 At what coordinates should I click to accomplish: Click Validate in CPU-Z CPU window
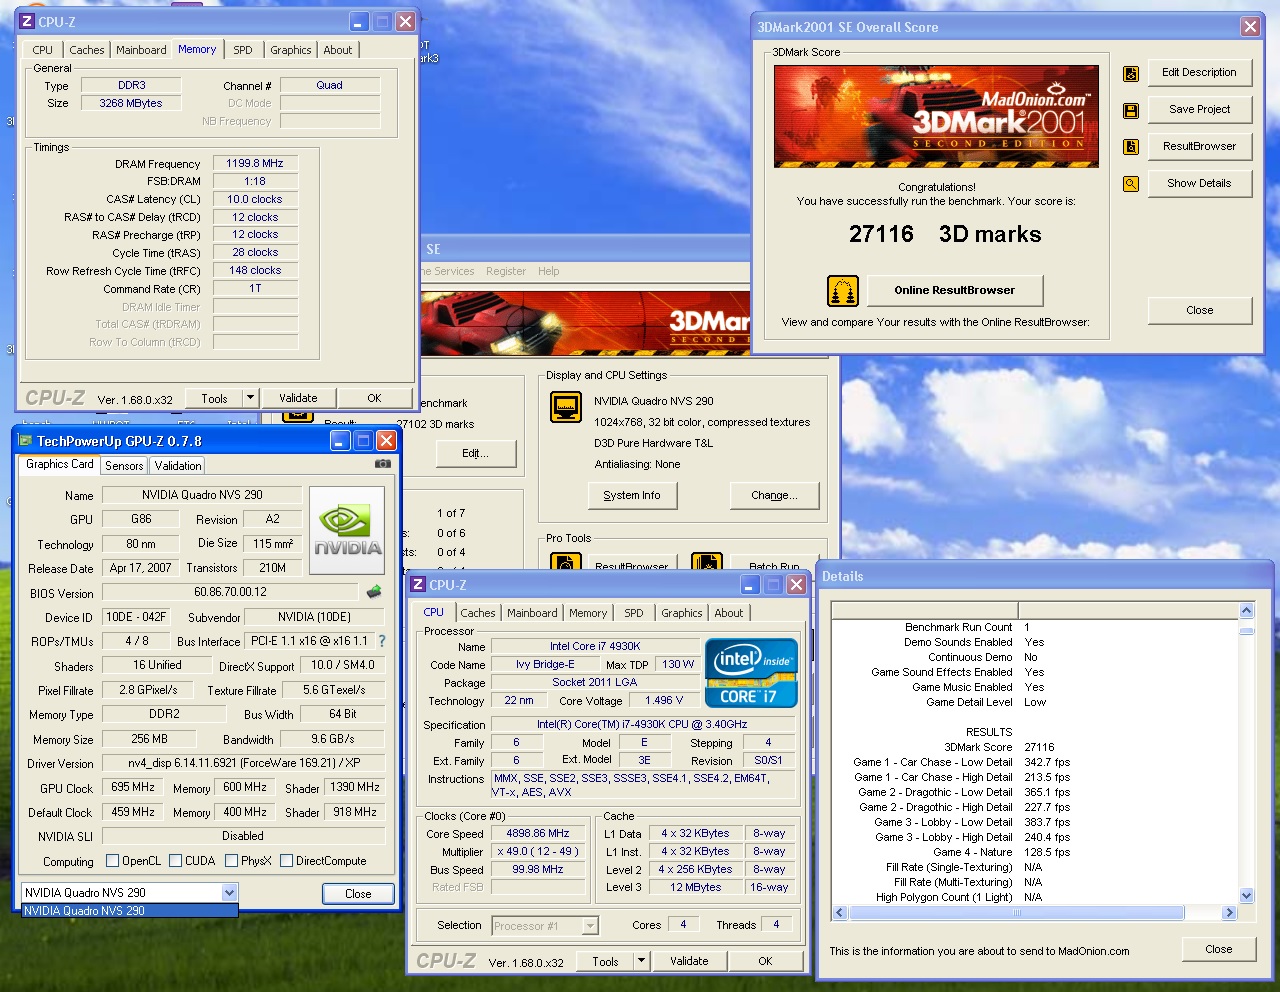tap(689, 961)
